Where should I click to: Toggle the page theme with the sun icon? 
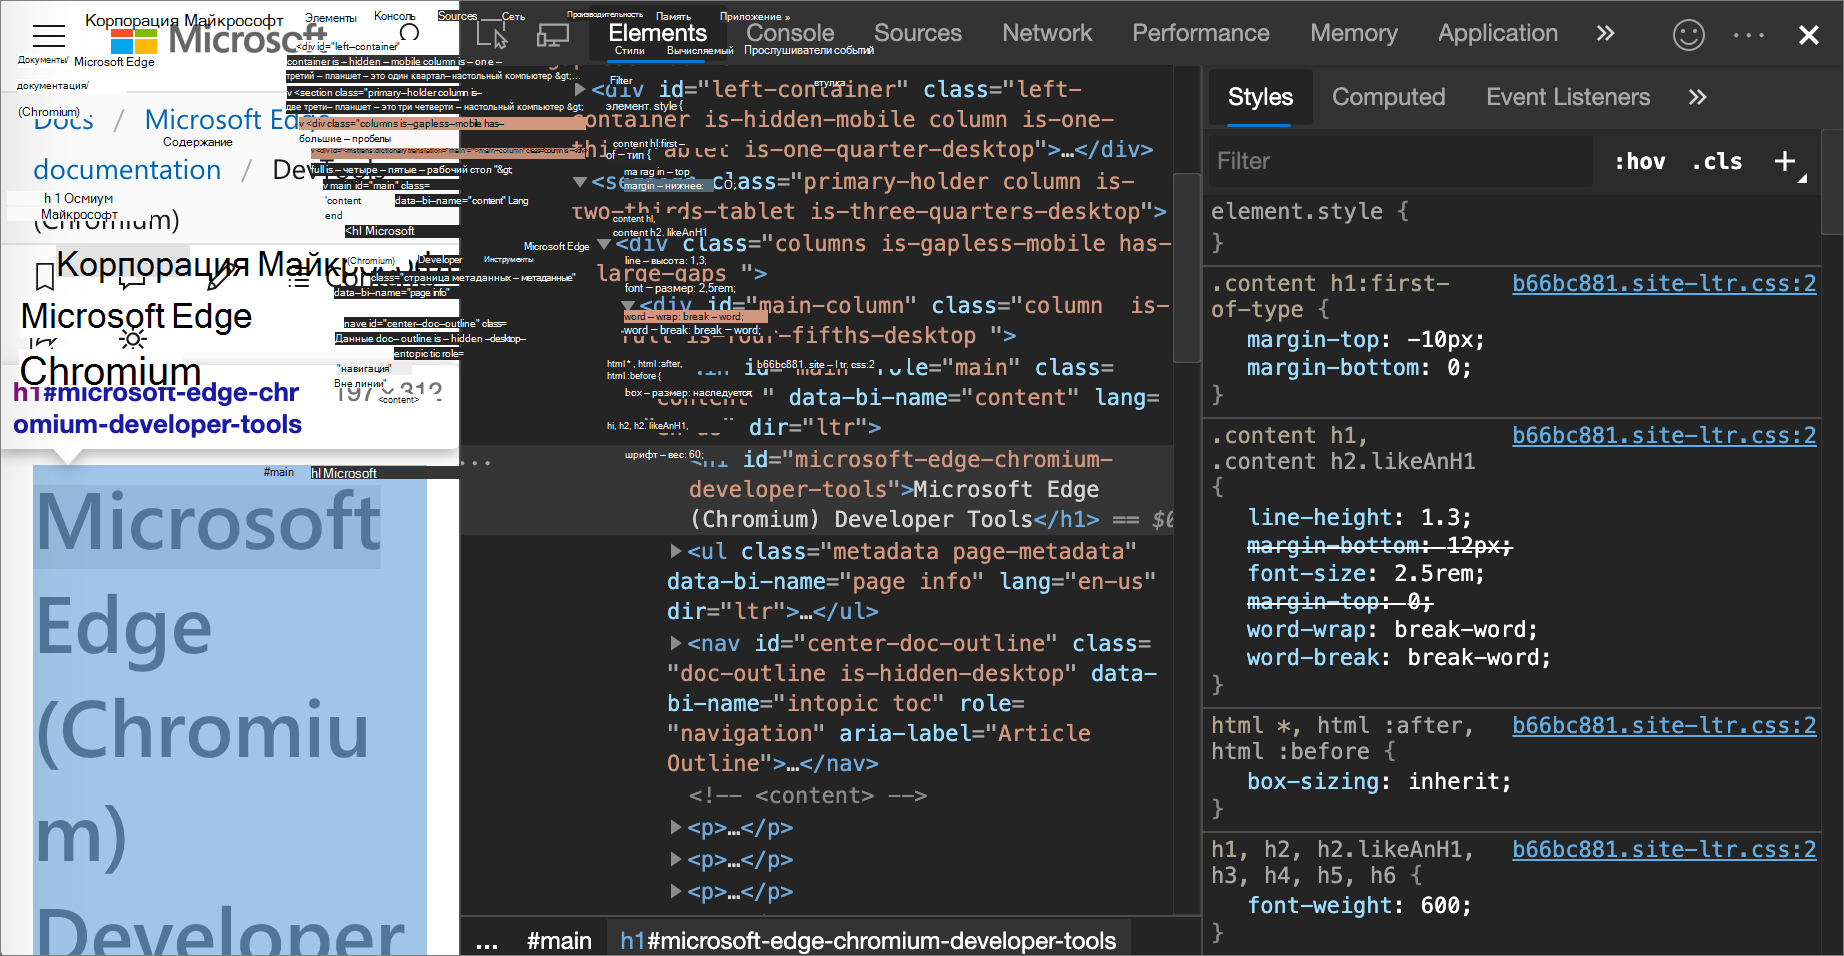tap(133, 340)
